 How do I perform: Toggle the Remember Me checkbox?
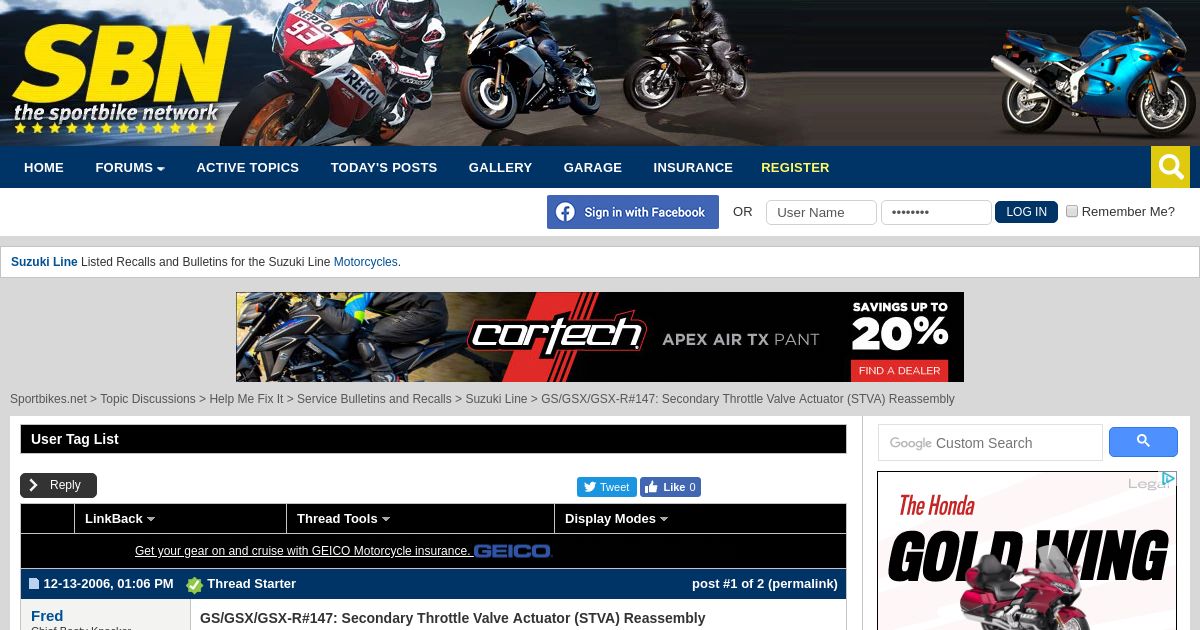point(1072,211)
